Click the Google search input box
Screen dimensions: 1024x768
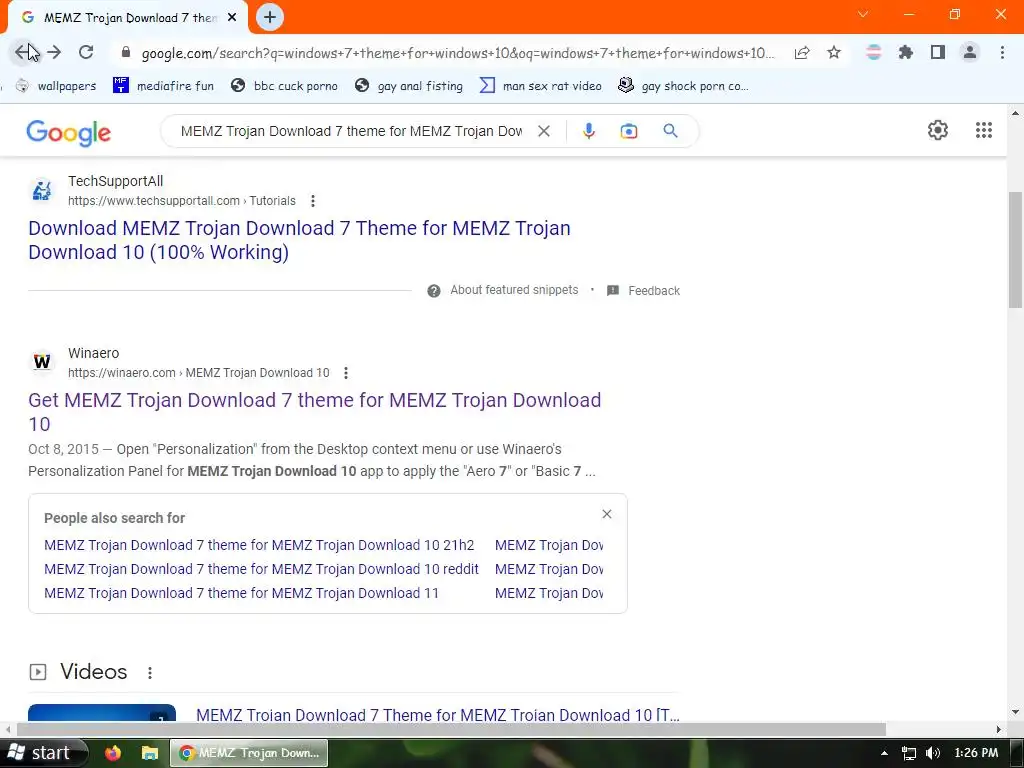pyautogui.click(x=351, y=131)
